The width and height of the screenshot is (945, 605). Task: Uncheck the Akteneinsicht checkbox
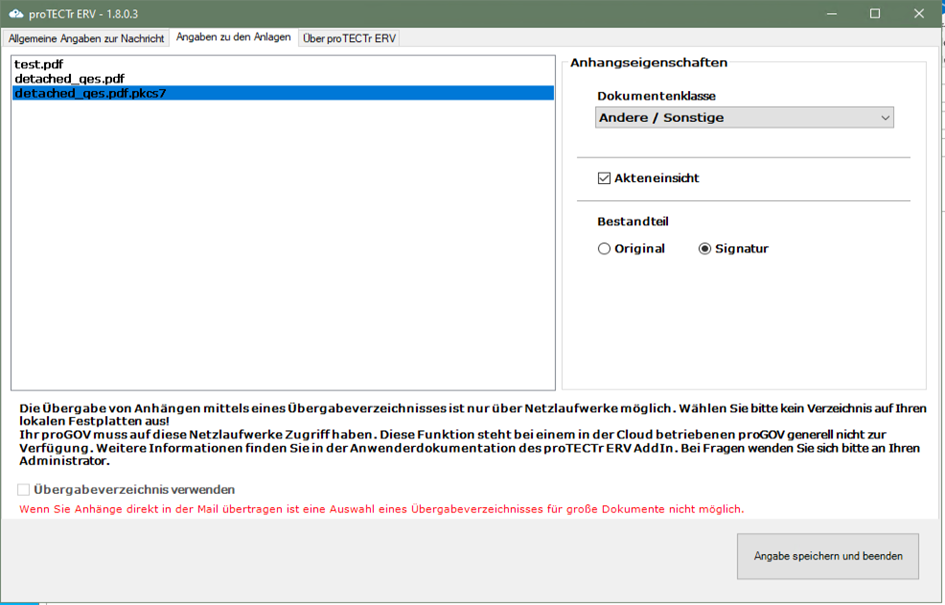[604, 178]
